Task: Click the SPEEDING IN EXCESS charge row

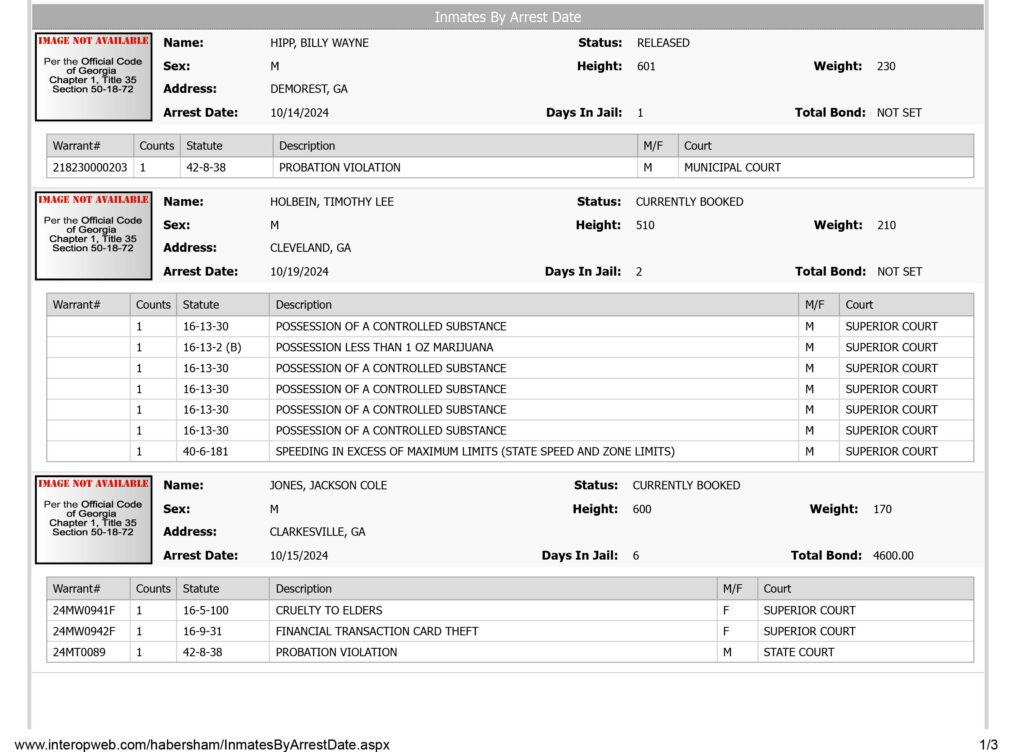Action: 510,451
